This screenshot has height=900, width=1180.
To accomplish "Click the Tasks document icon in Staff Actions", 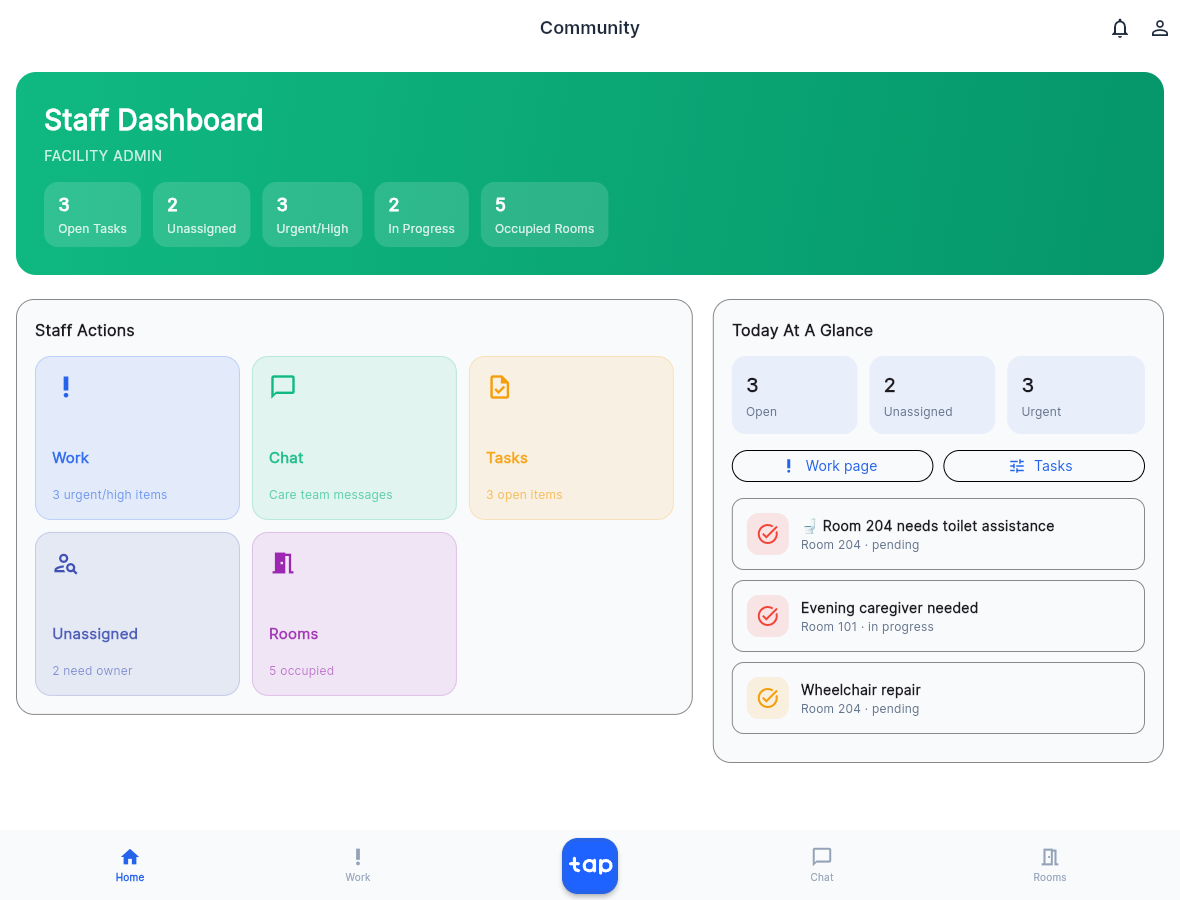I will (499, 387).
